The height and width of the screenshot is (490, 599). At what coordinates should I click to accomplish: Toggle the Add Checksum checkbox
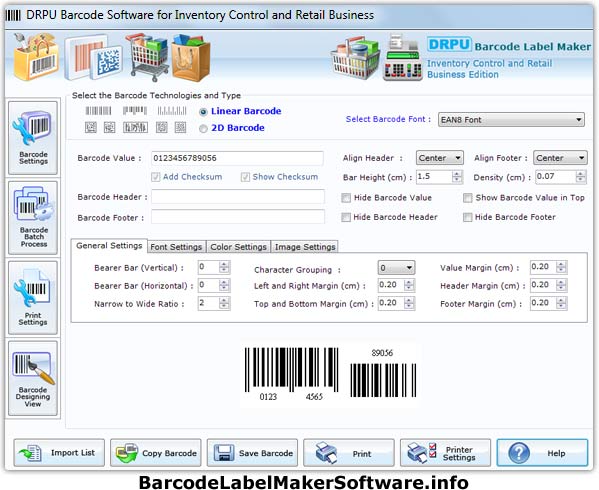coord(155,177)
